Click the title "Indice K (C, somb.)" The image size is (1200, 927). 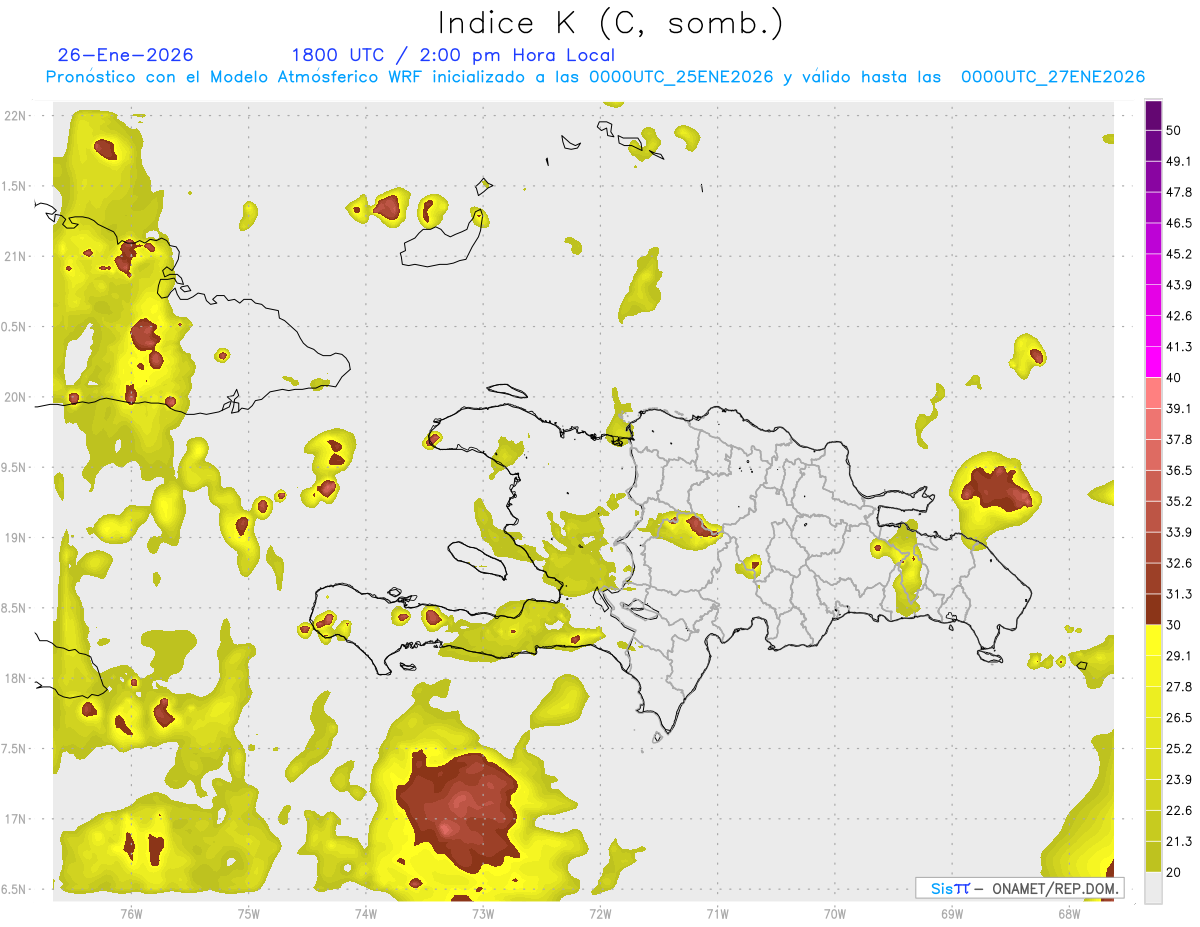[x=611, y=23]
